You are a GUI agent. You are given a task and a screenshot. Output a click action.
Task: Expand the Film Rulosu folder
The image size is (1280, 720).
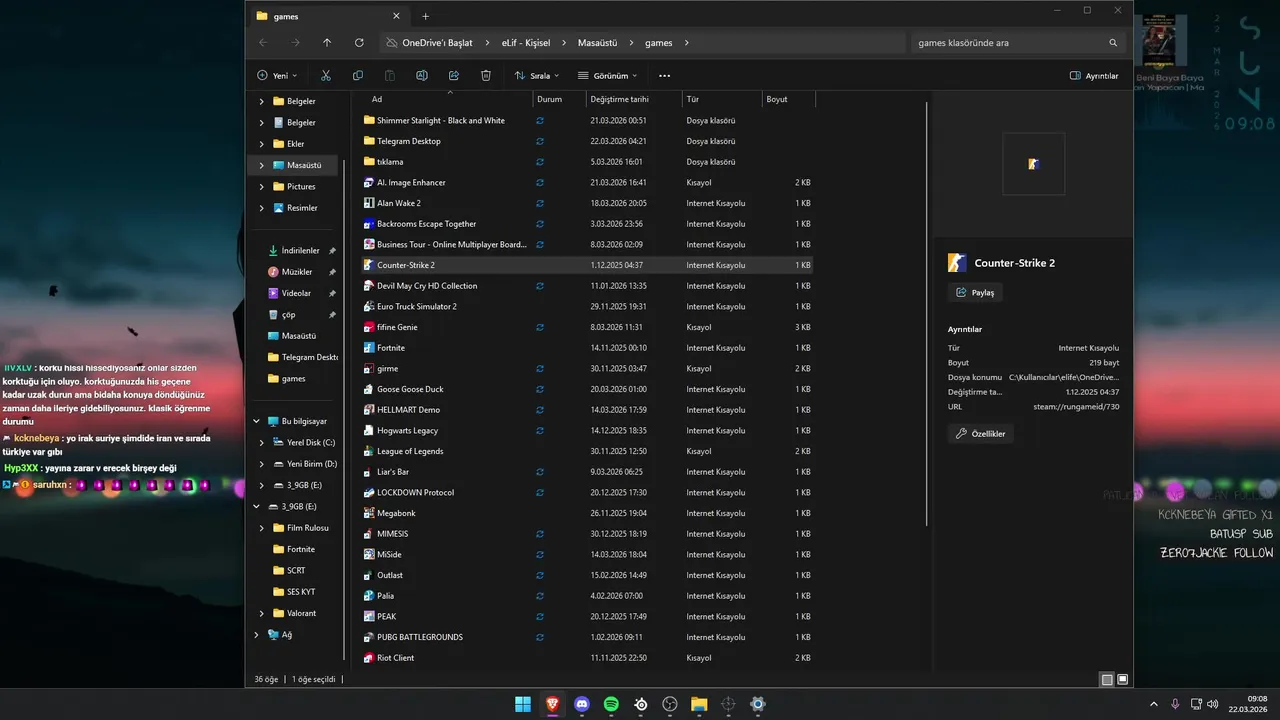tap(262, 528)
